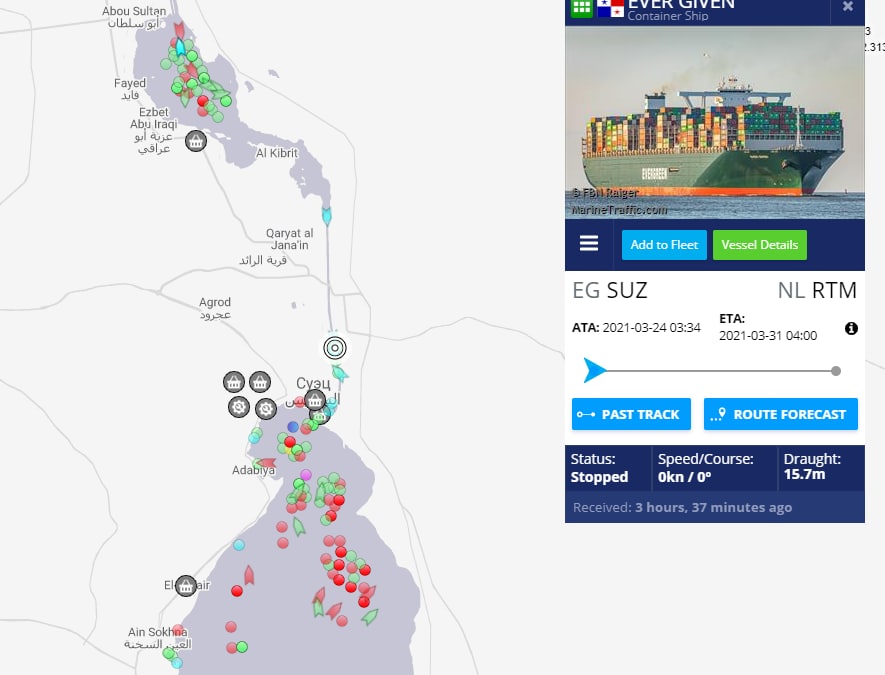This screenshot has width=885, height=675.
Task: Click the Container Ship vessel type label
Action: coord(668,16)
